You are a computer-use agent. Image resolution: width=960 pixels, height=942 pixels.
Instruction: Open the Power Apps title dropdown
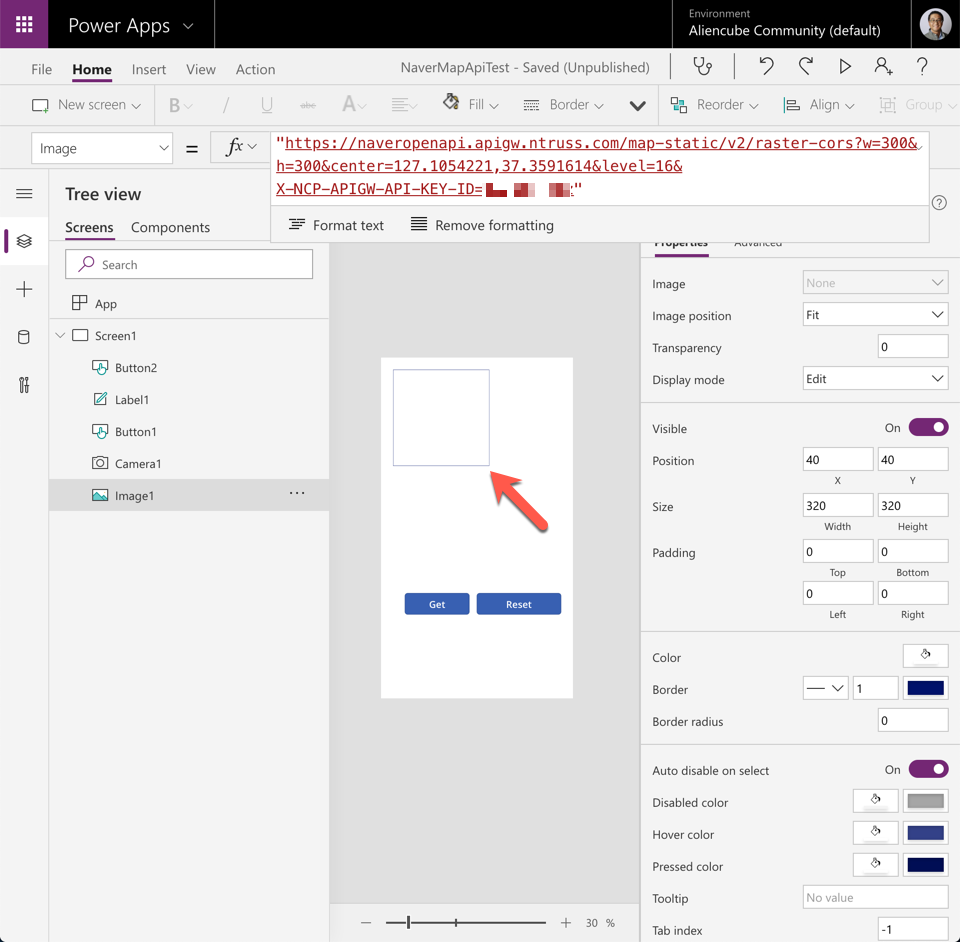(x=189, y=26)
